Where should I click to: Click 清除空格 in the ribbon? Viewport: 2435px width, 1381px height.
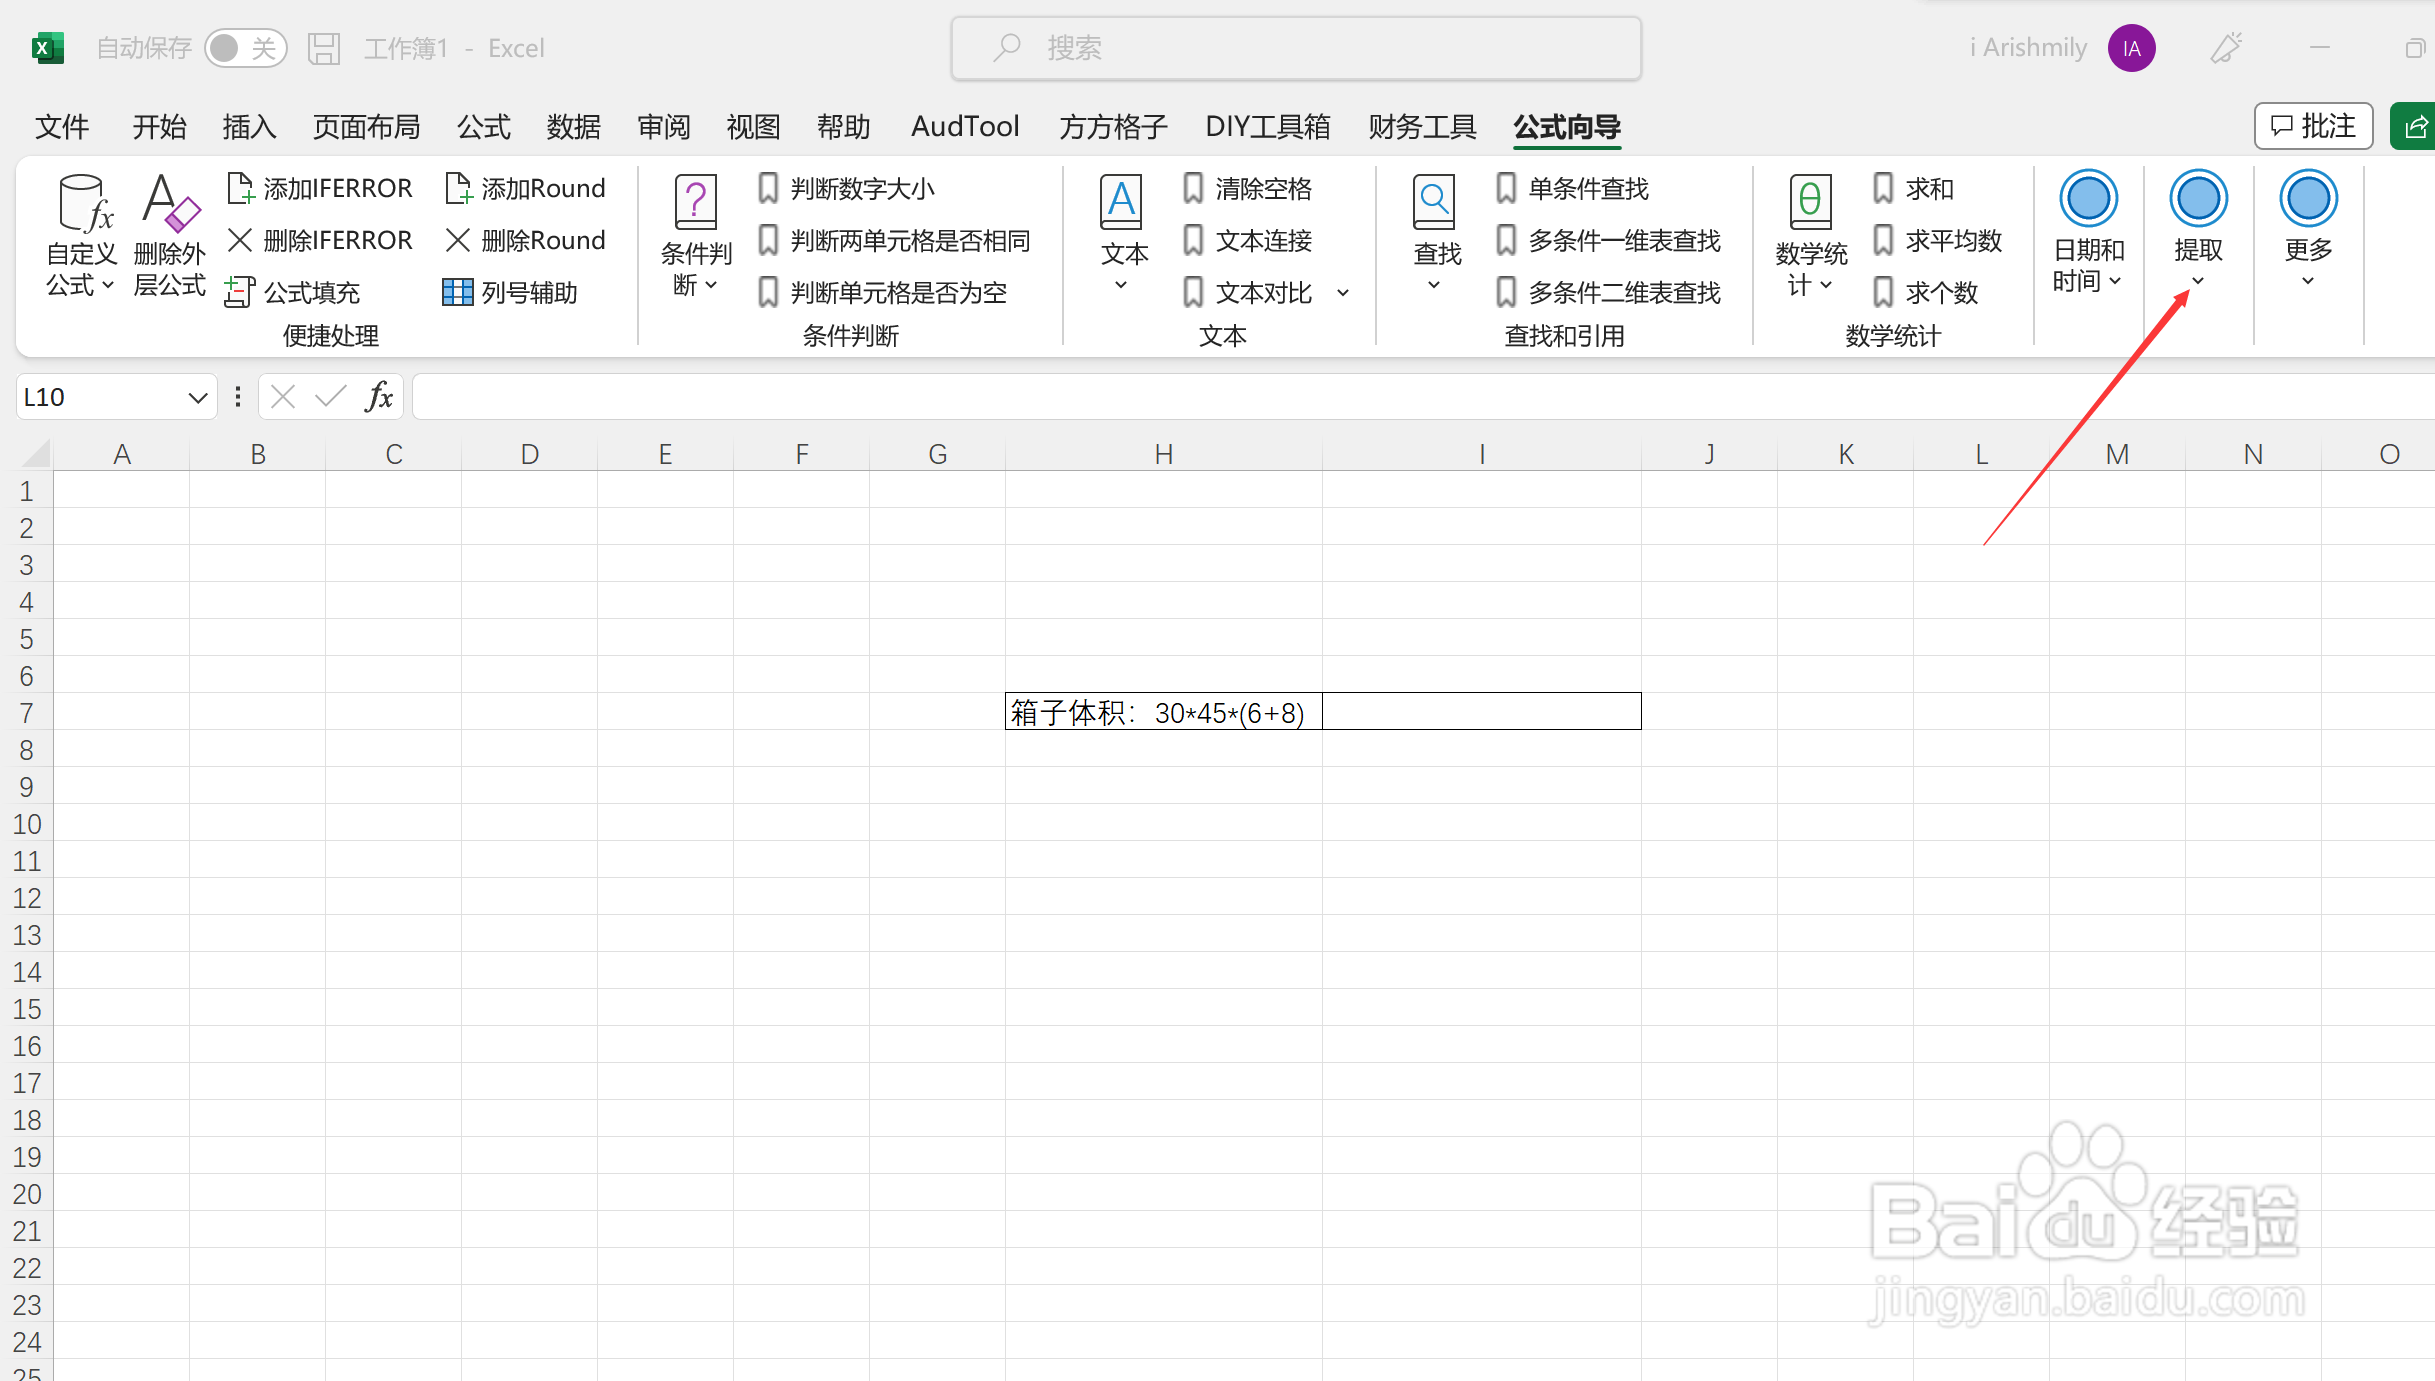click(x=1247, y=188)
